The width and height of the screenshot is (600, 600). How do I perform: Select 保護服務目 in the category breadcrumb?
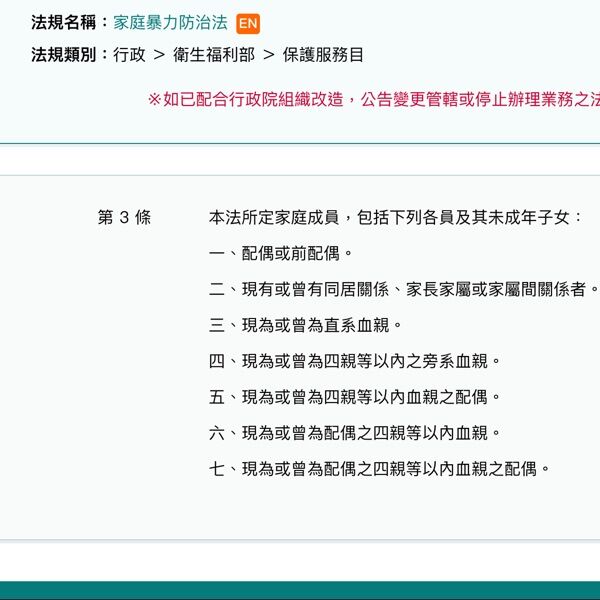[x=324, y=55]
